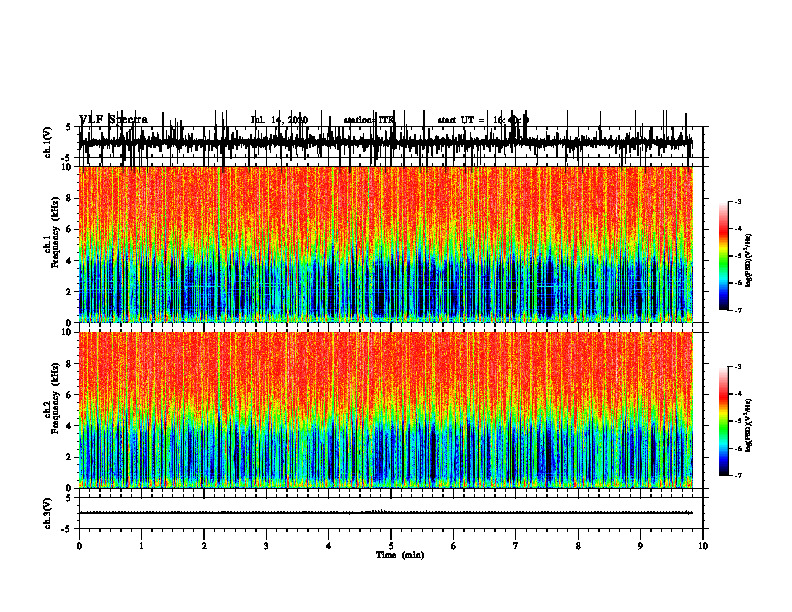Viewport: 792px width, 612px height.
Task: Select the date text 'Jul 14, 2010'
Action: (279, 120)
